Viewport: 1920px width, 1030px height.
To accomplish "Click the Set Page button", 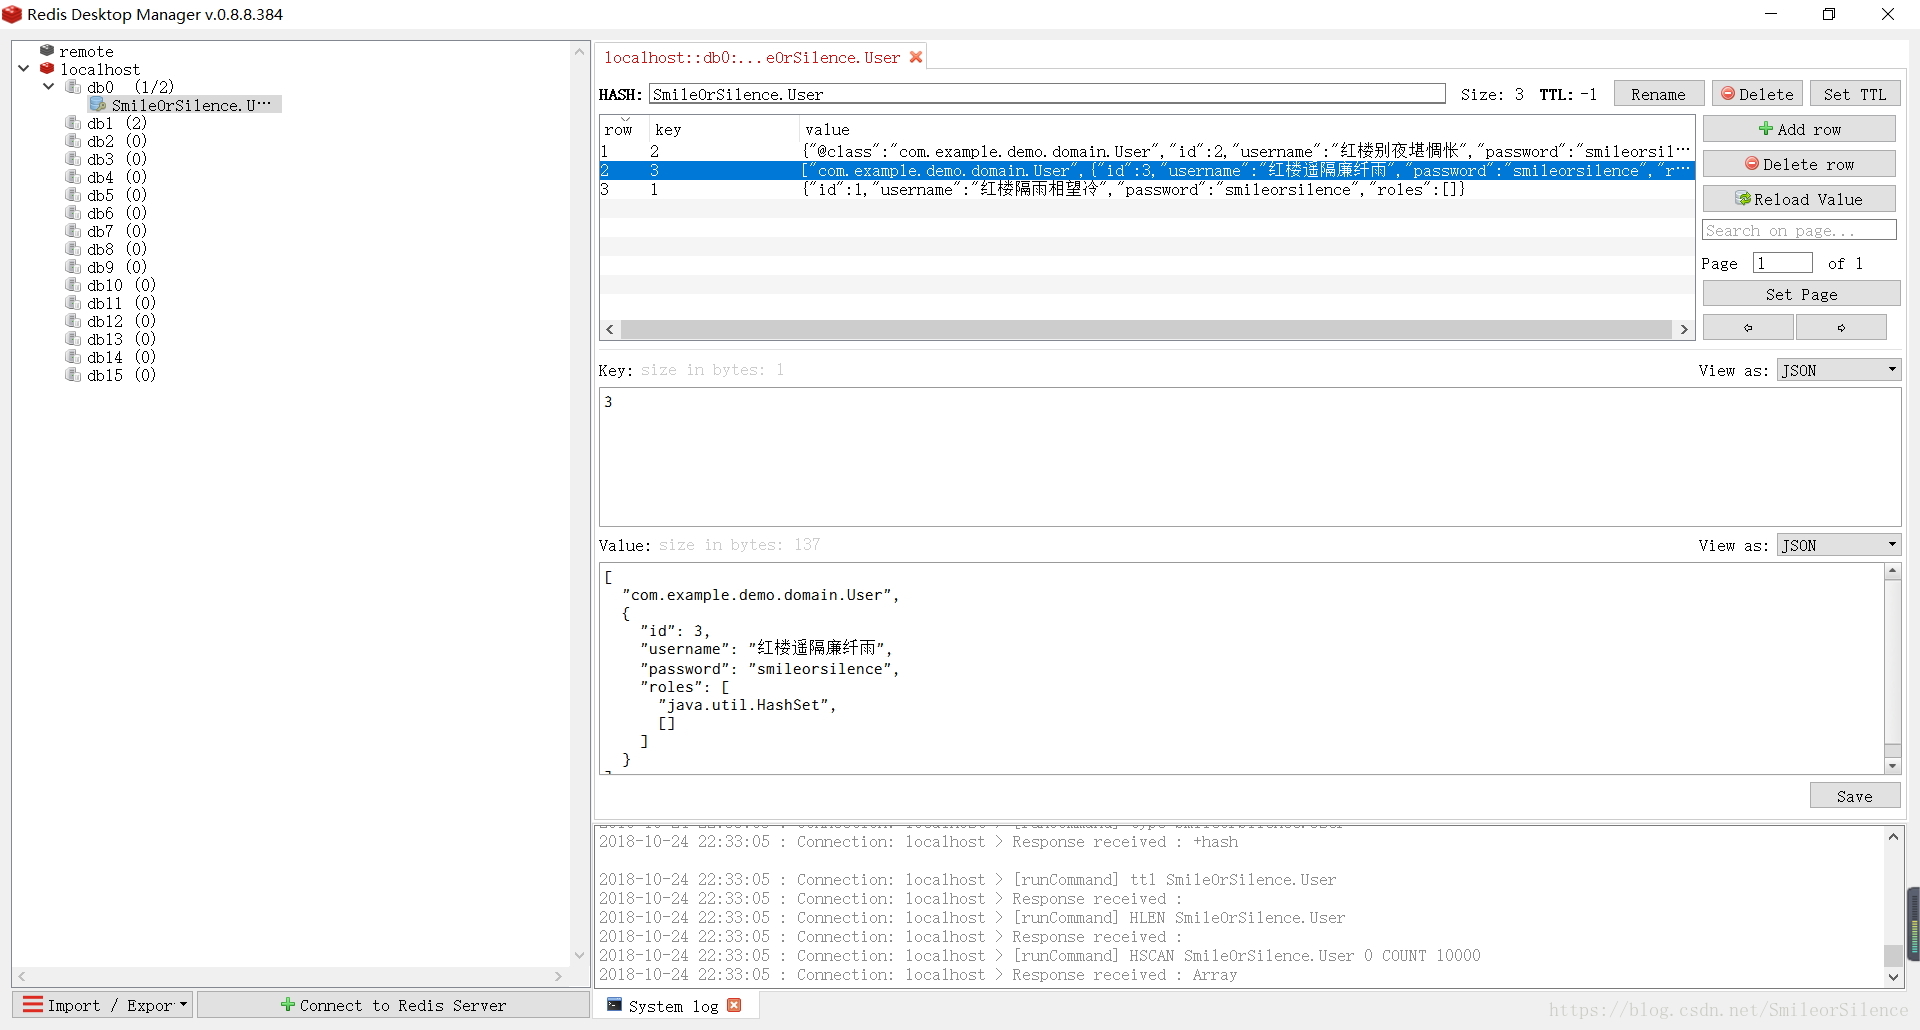I will (1801, 294).
